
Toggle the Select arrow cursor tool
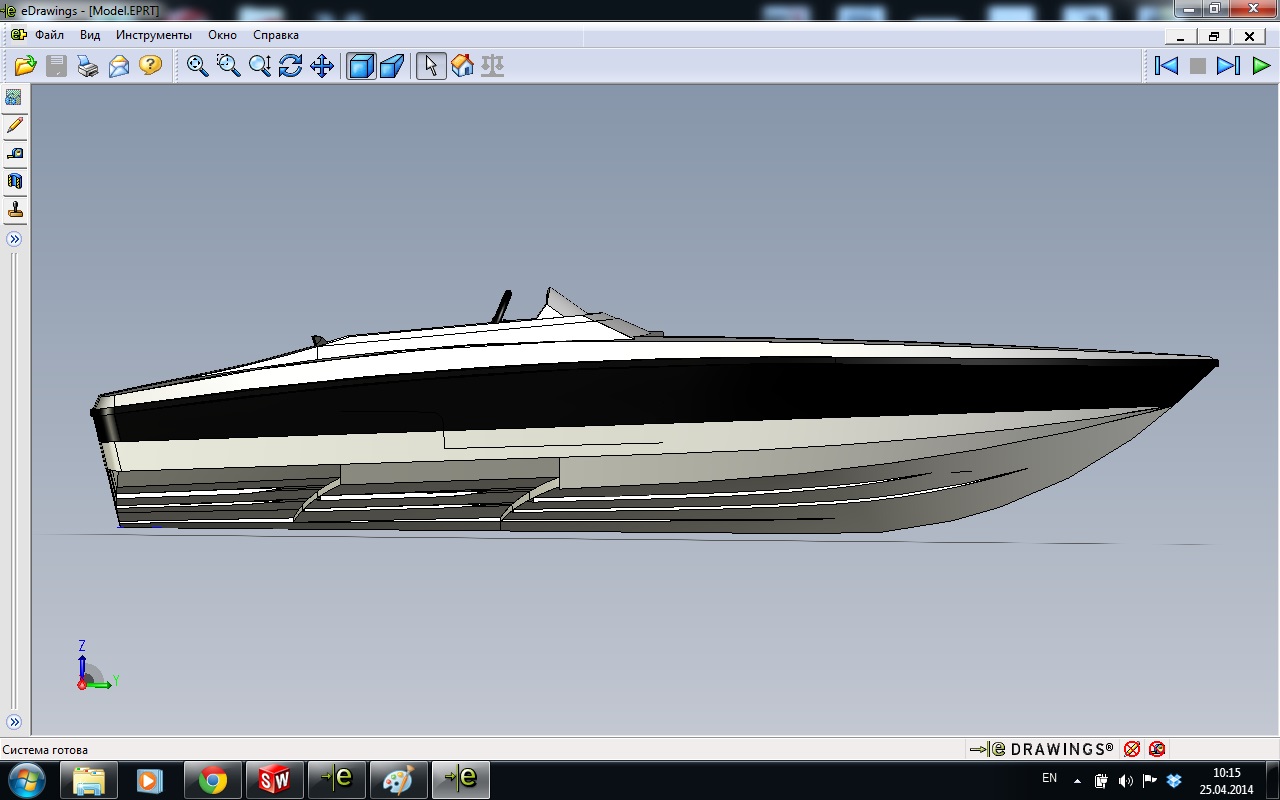tap(431, 66)
